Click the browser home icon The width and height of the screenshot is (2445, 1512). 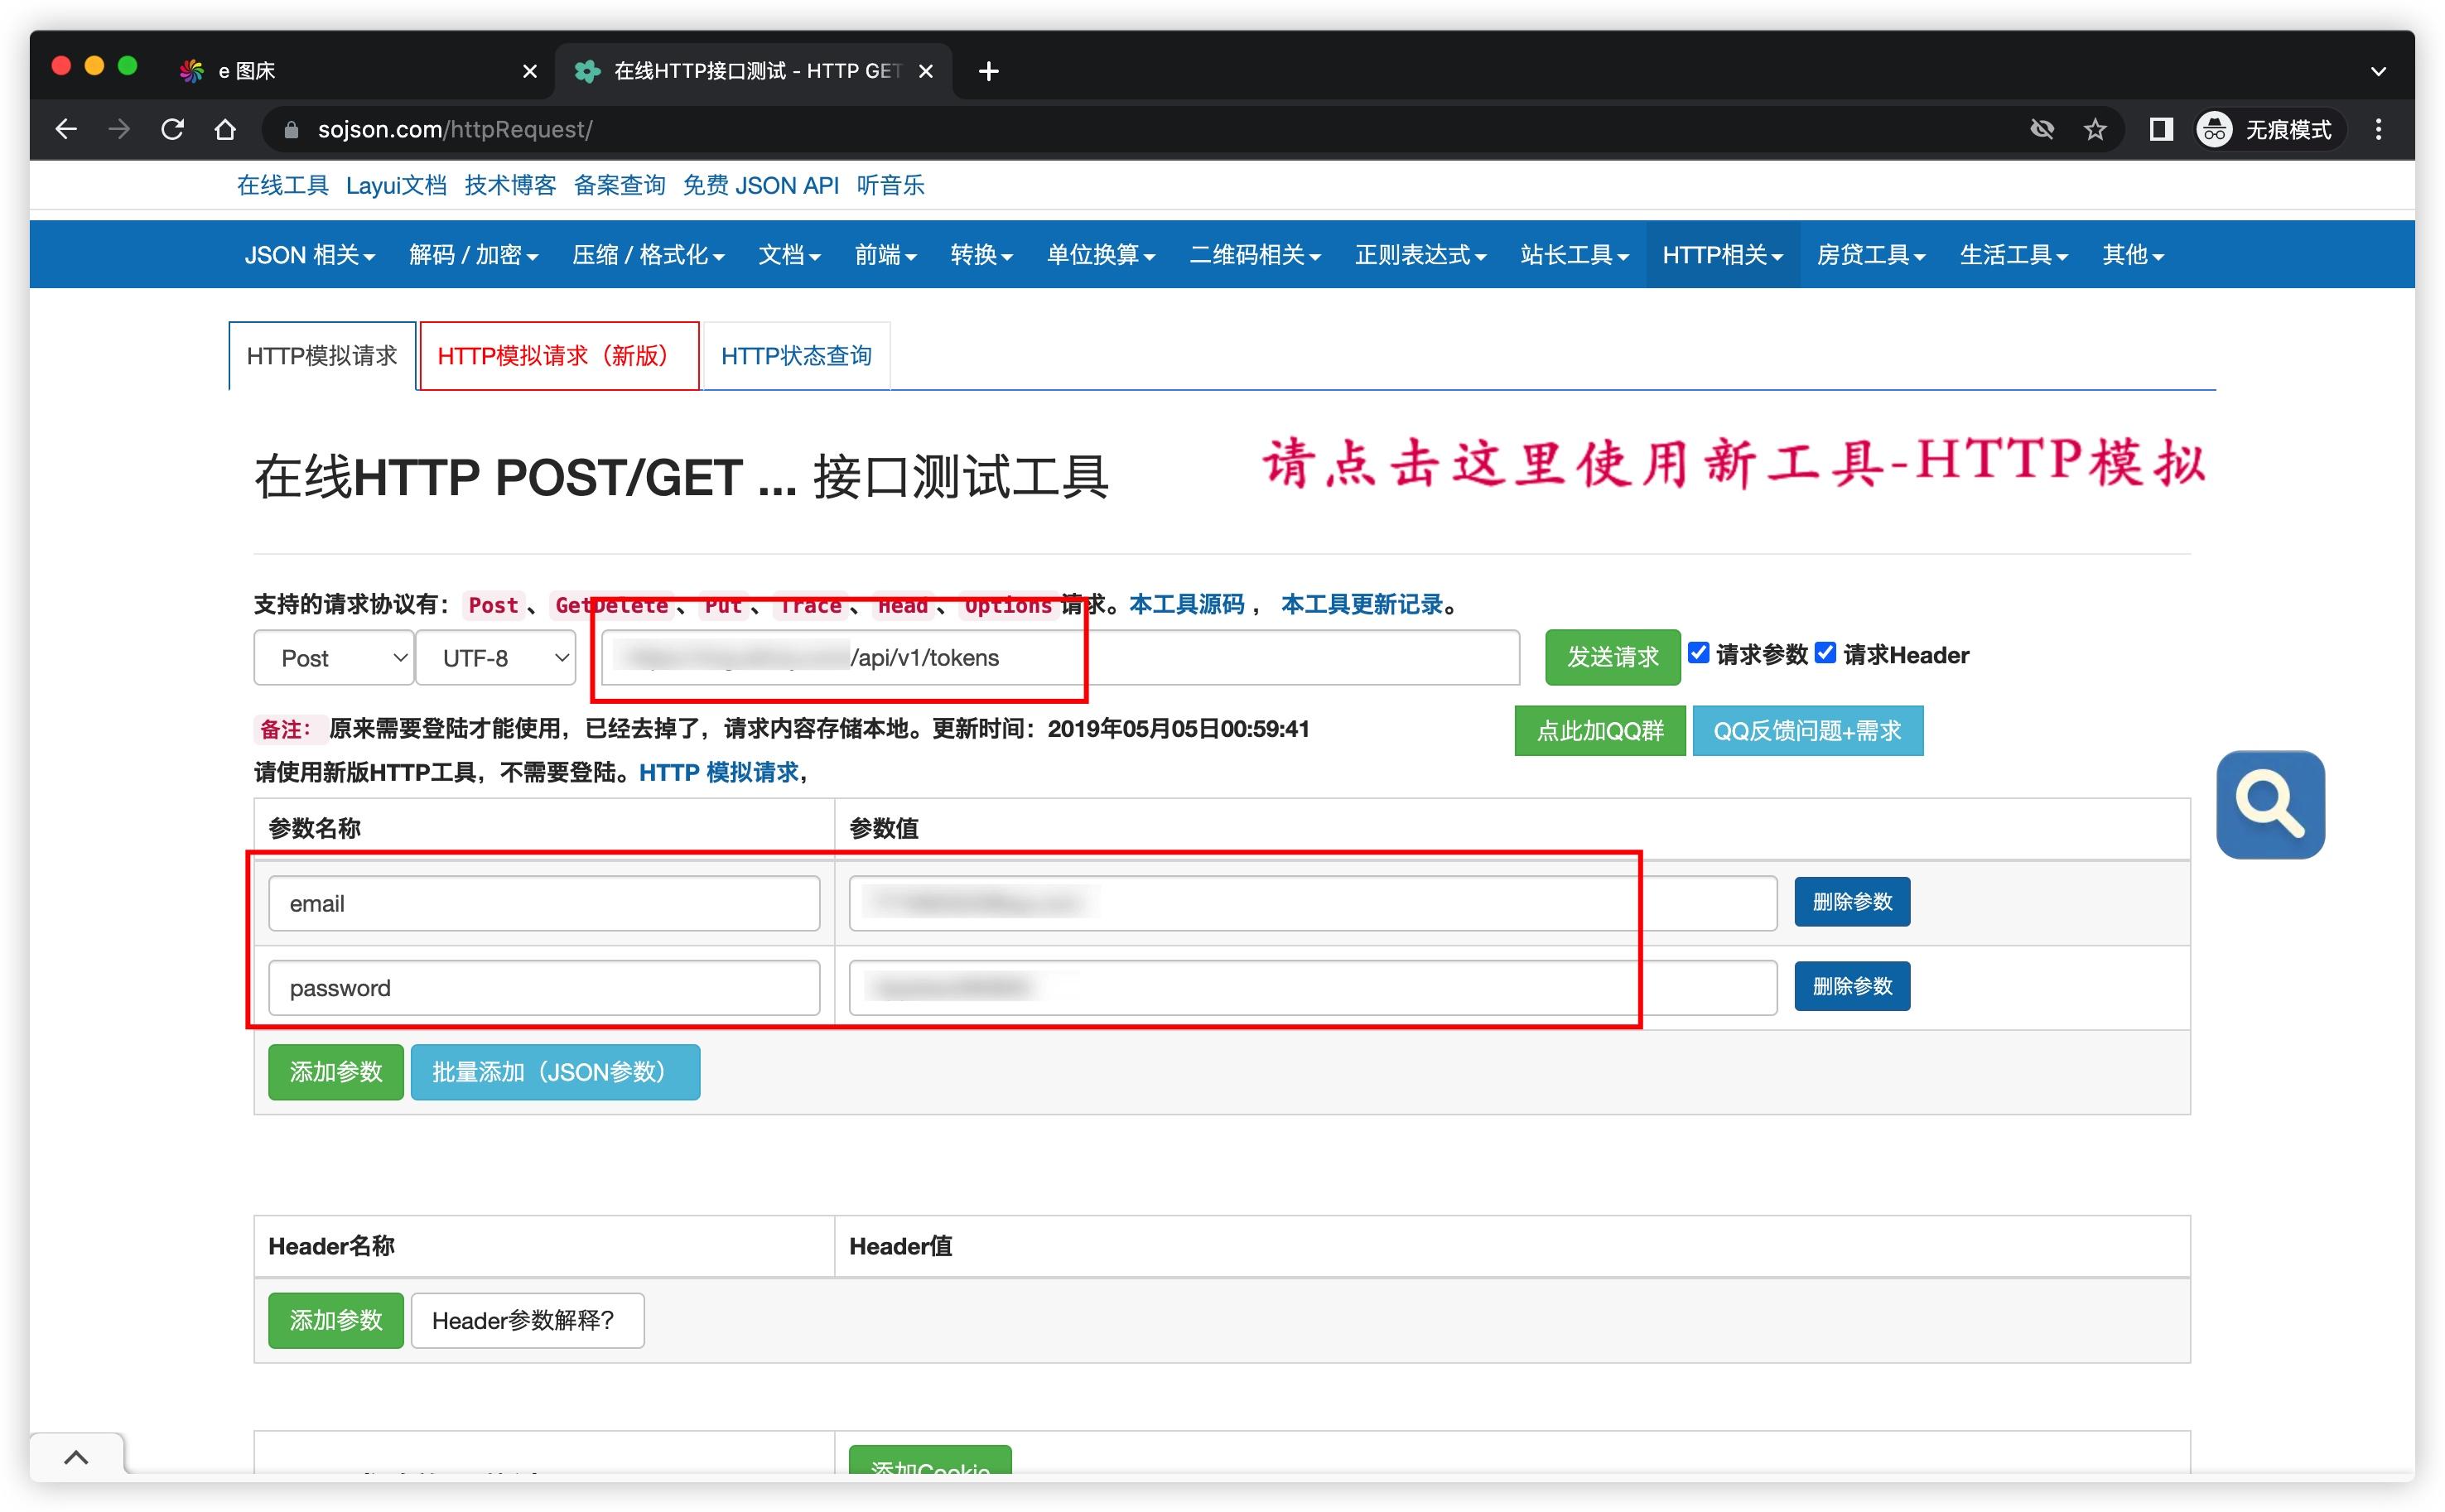tap(225, 129)
